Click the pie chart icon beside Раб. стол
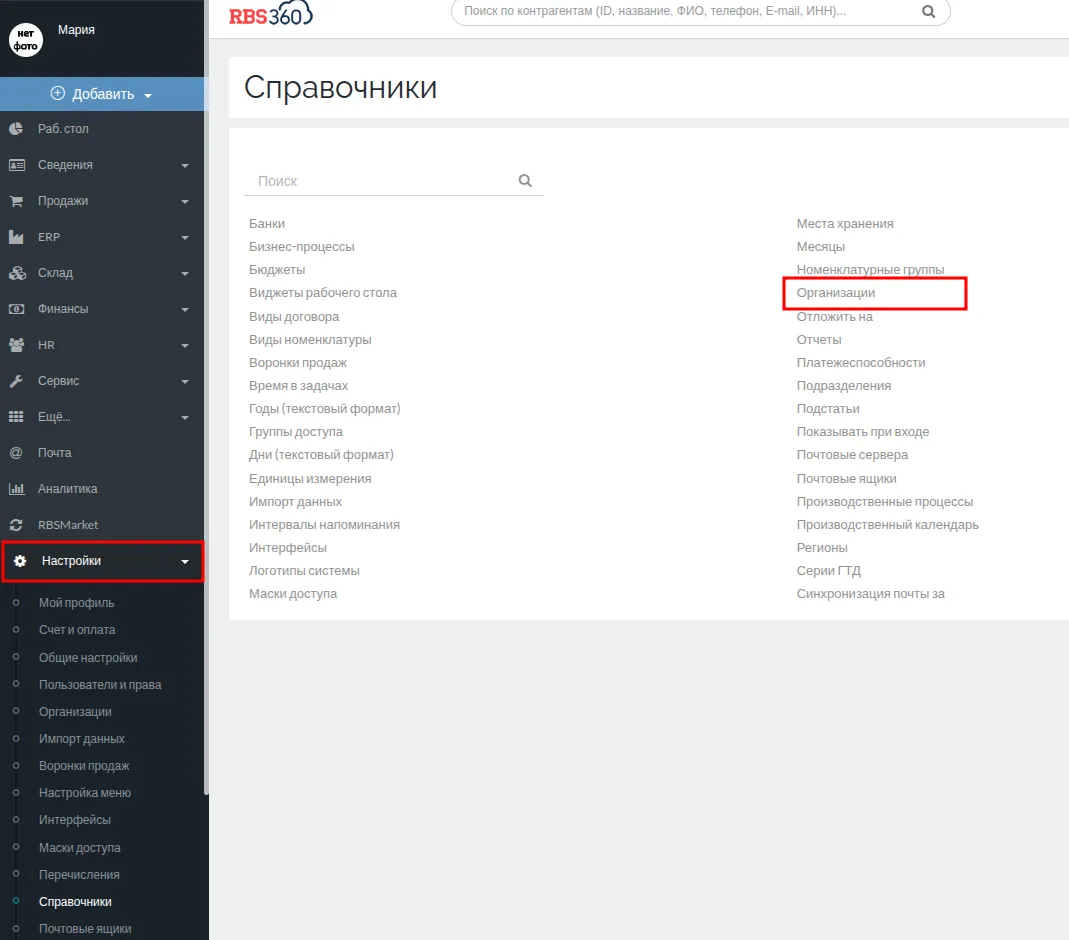Viewport: 1069px width, 940px height. click(16, 129)
